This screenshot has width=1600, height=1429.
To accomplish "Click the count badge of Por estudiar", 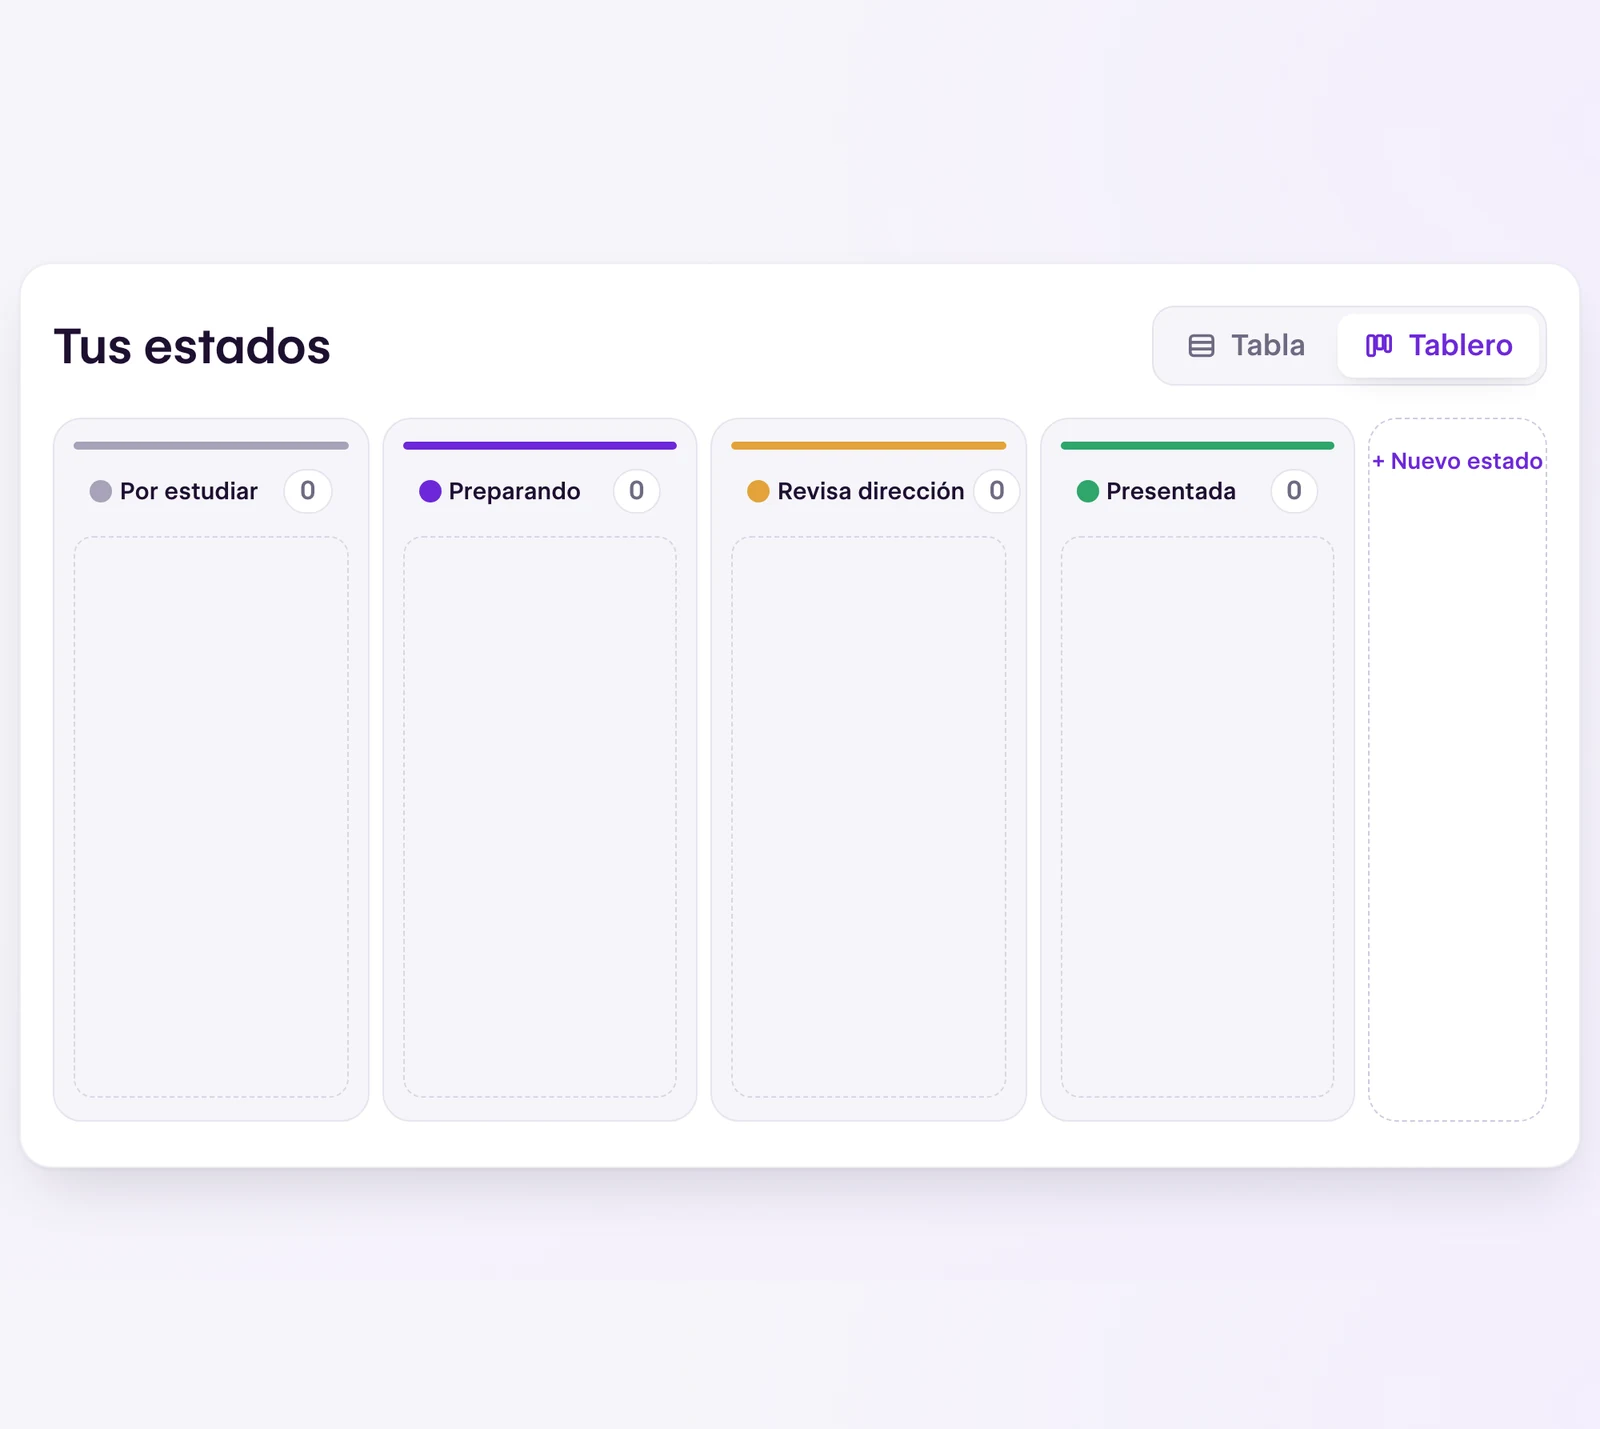I will point(308,491).
